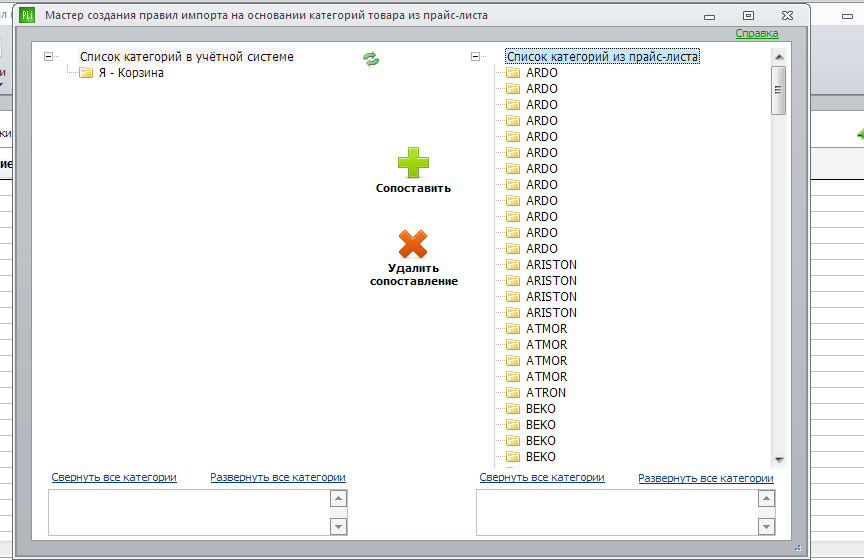
Task: Click the down arrow of the bottom-left text box
Action: click(338, 527)
